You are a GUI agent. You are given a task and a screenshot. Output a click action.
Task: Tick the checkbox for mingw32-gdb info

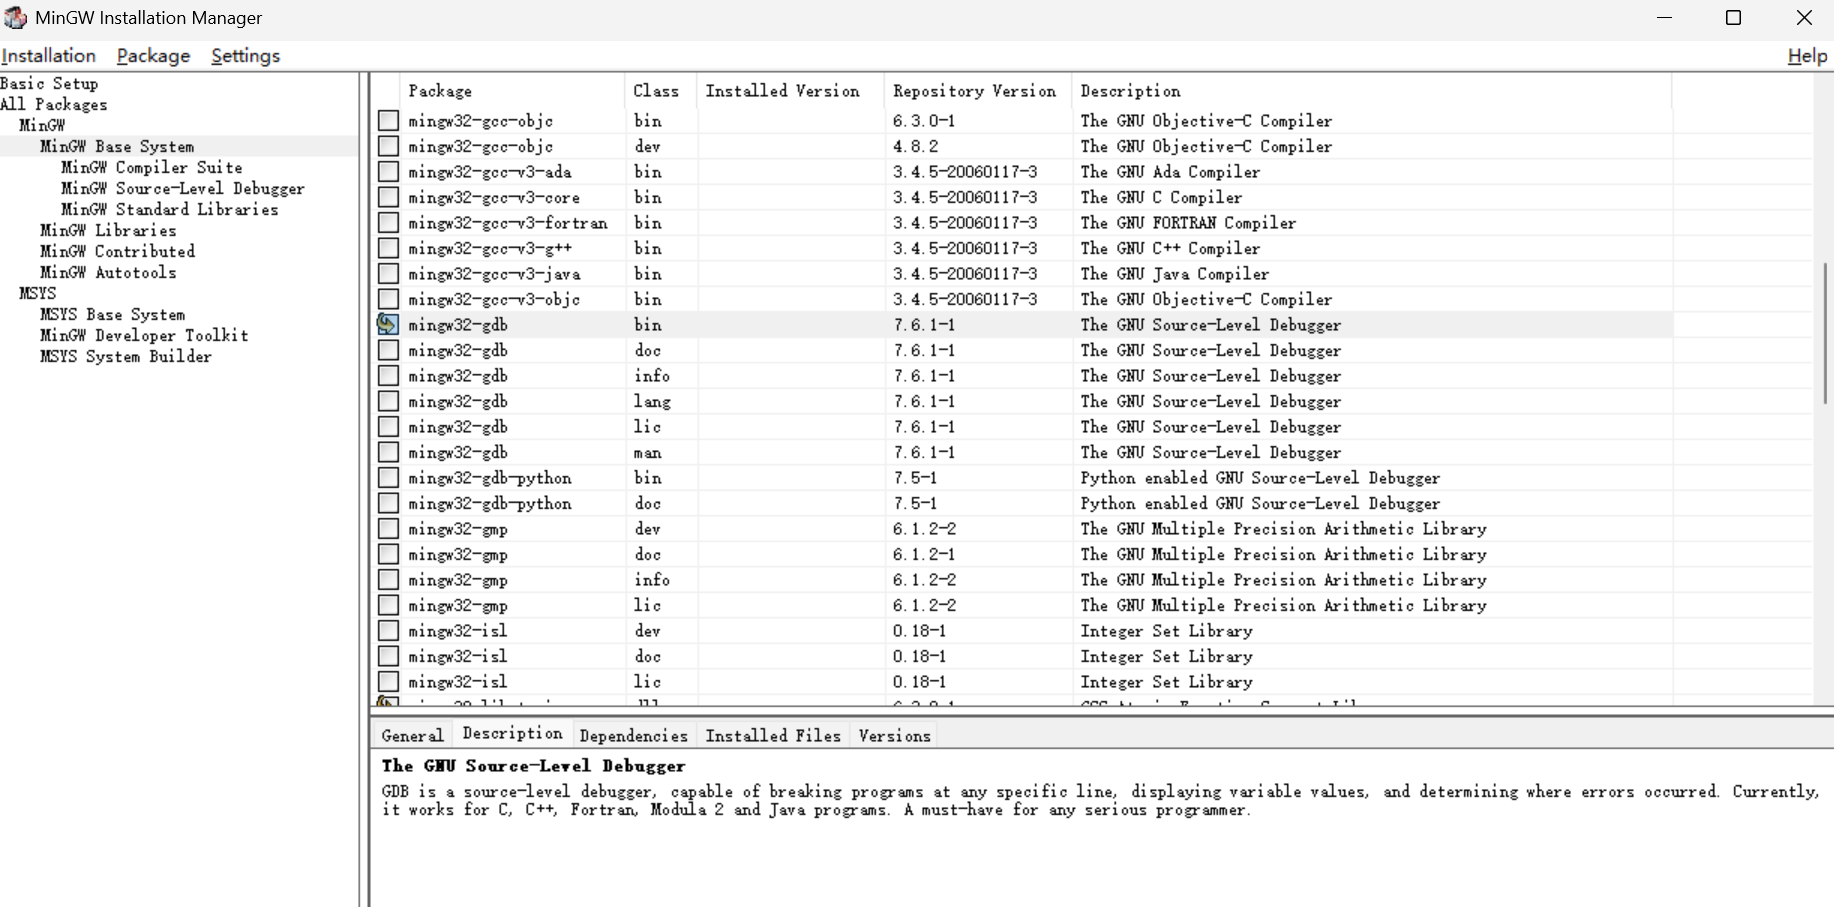point(388,375)
